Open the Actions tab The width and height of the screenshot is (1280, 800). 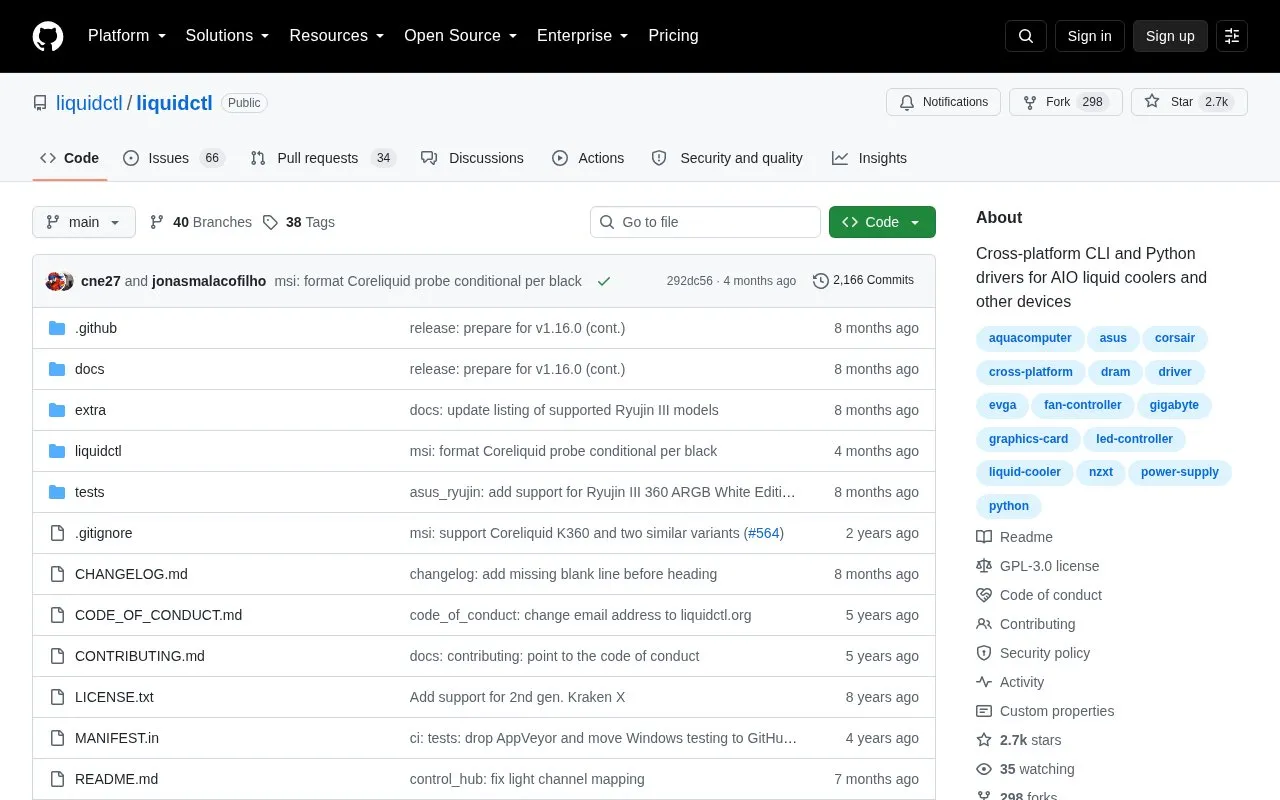coord(588,158)
